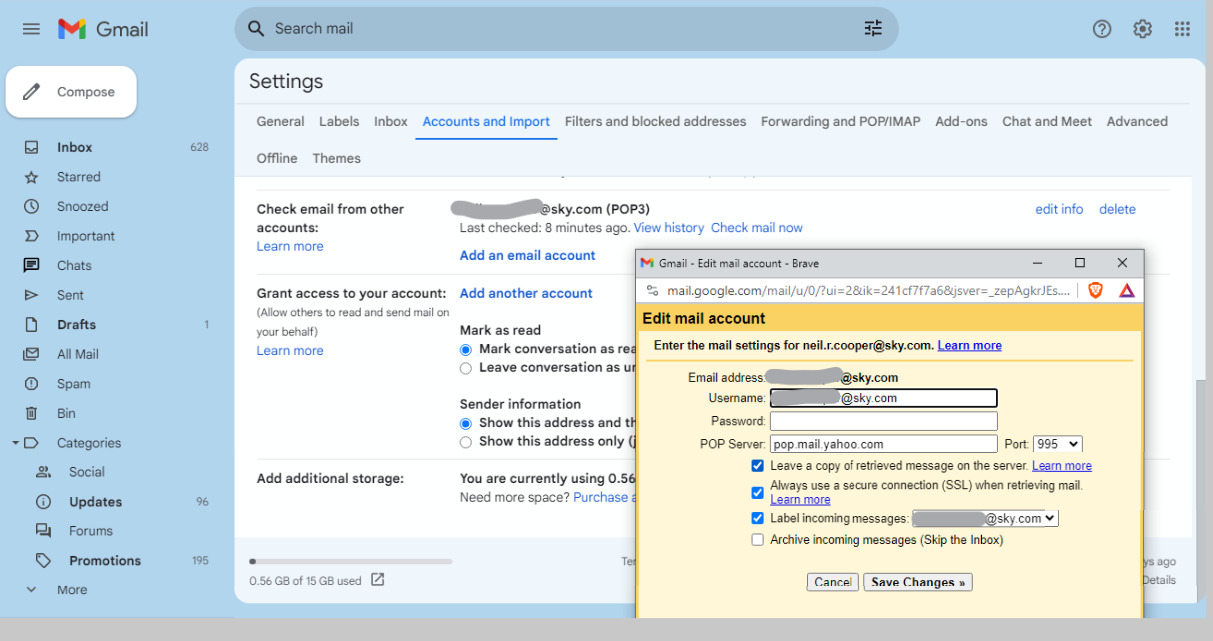Open the Gmail help icon

pyautogui.click(x=1102, y=29)
